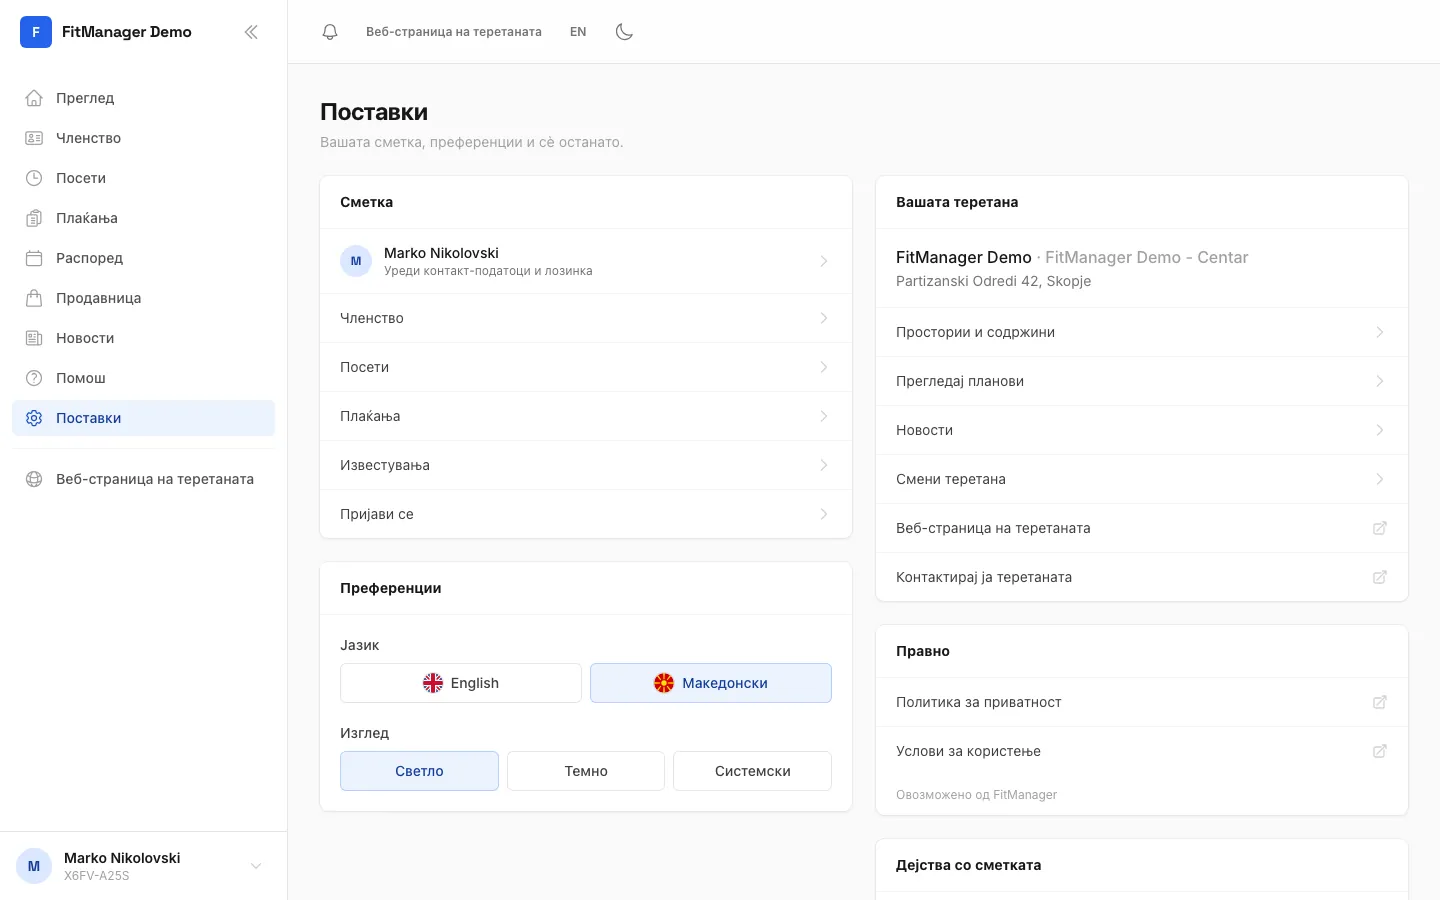Click the clock icon beside Посети in the sidebar

[x=34, y=178]
